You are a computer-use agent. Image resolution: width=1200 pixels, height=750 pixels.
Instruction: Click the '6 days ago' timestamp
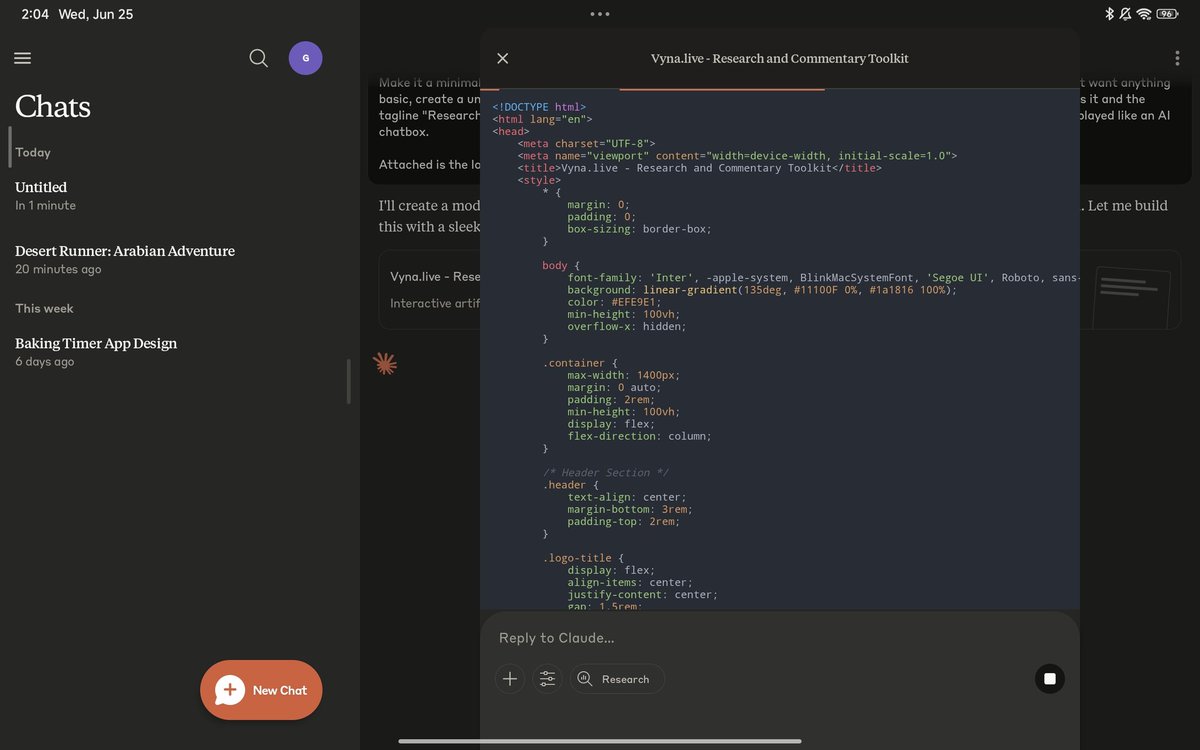44,361
